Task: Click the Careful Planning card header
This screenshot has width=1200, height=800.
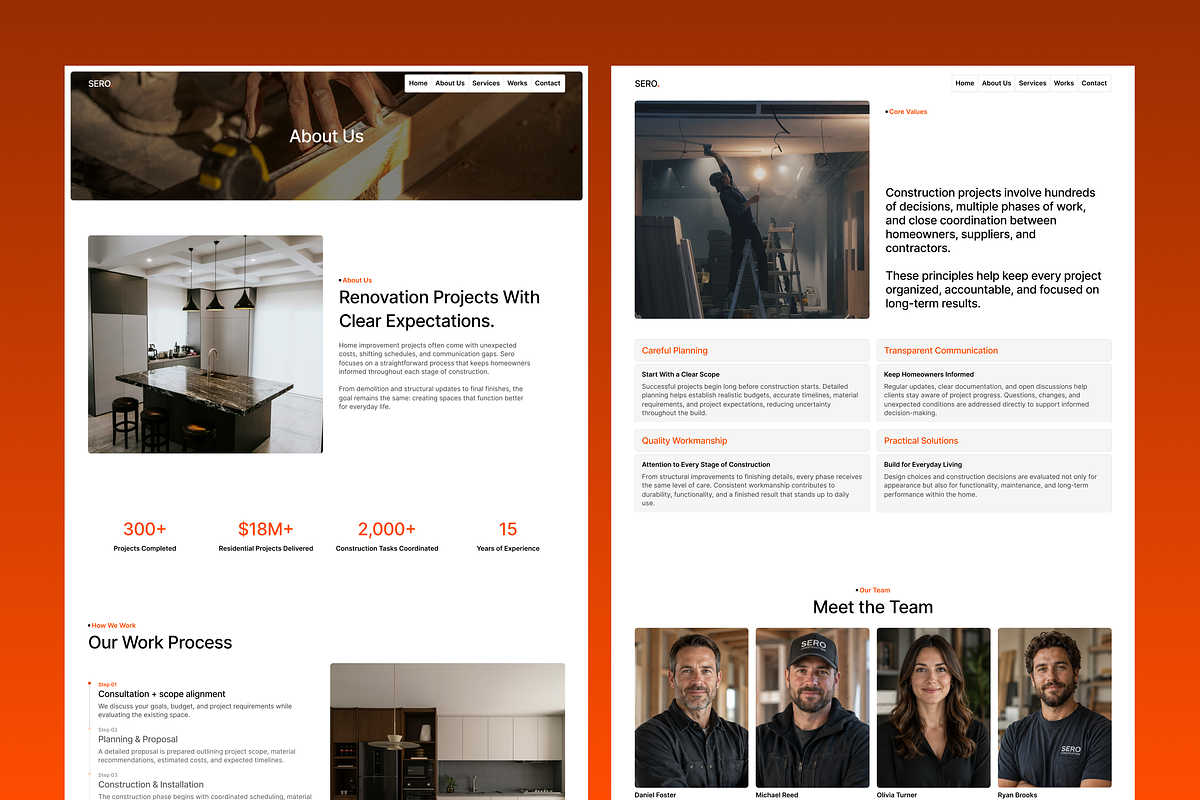Action: point(752,350)
